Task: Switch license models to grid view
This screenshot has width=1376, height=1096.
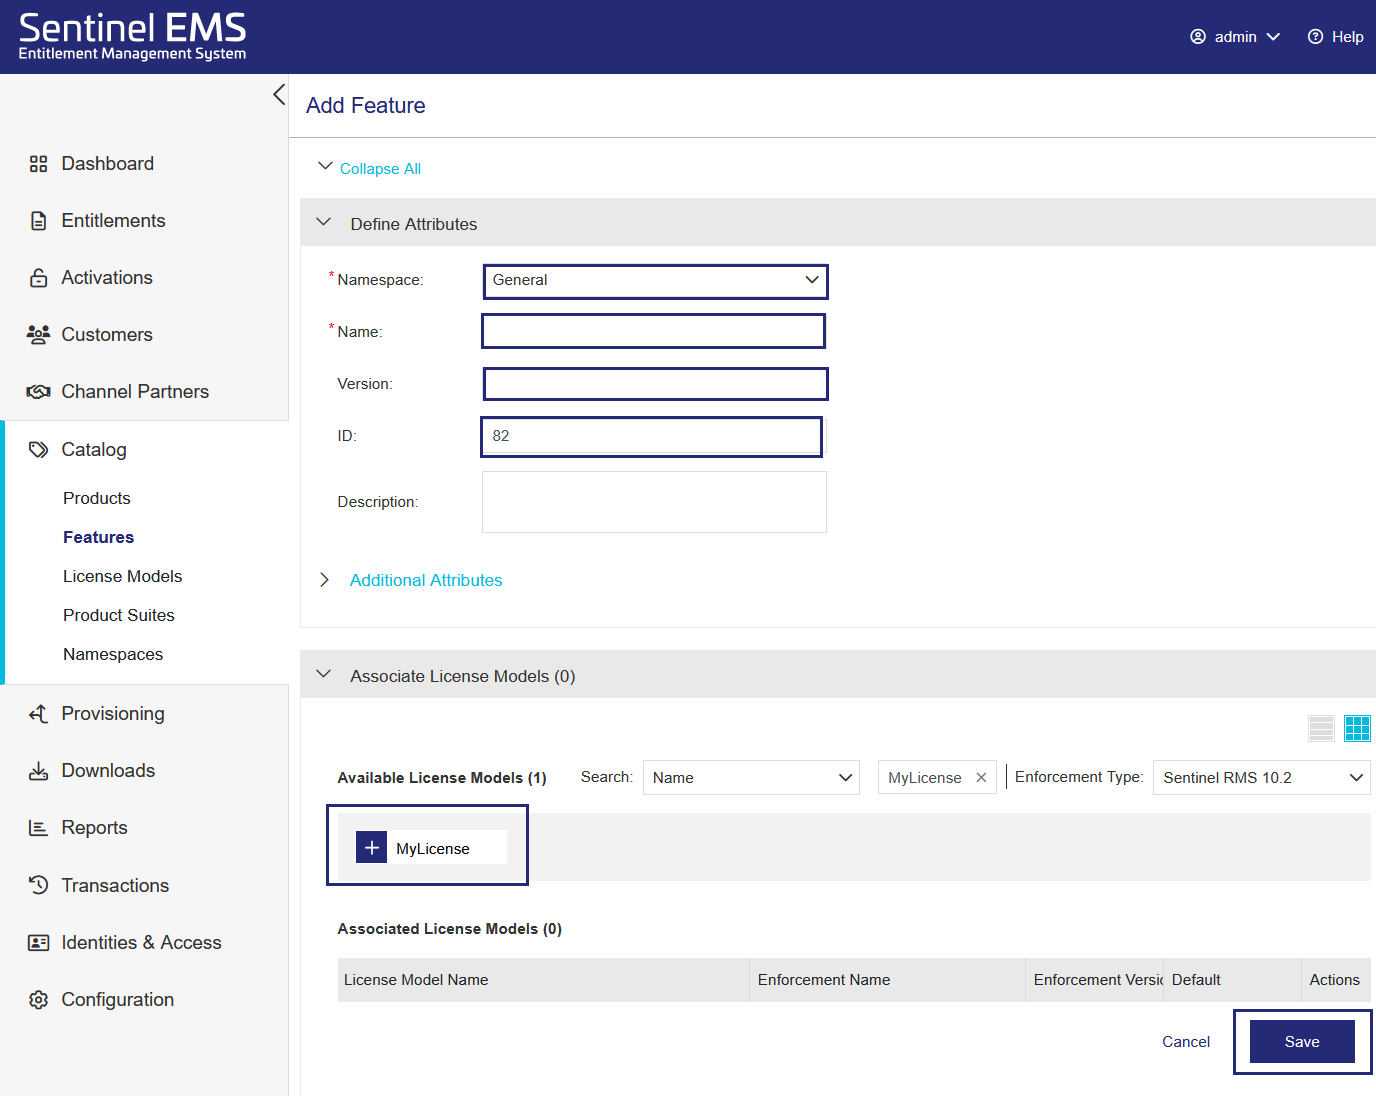Action: point(1358,728)
